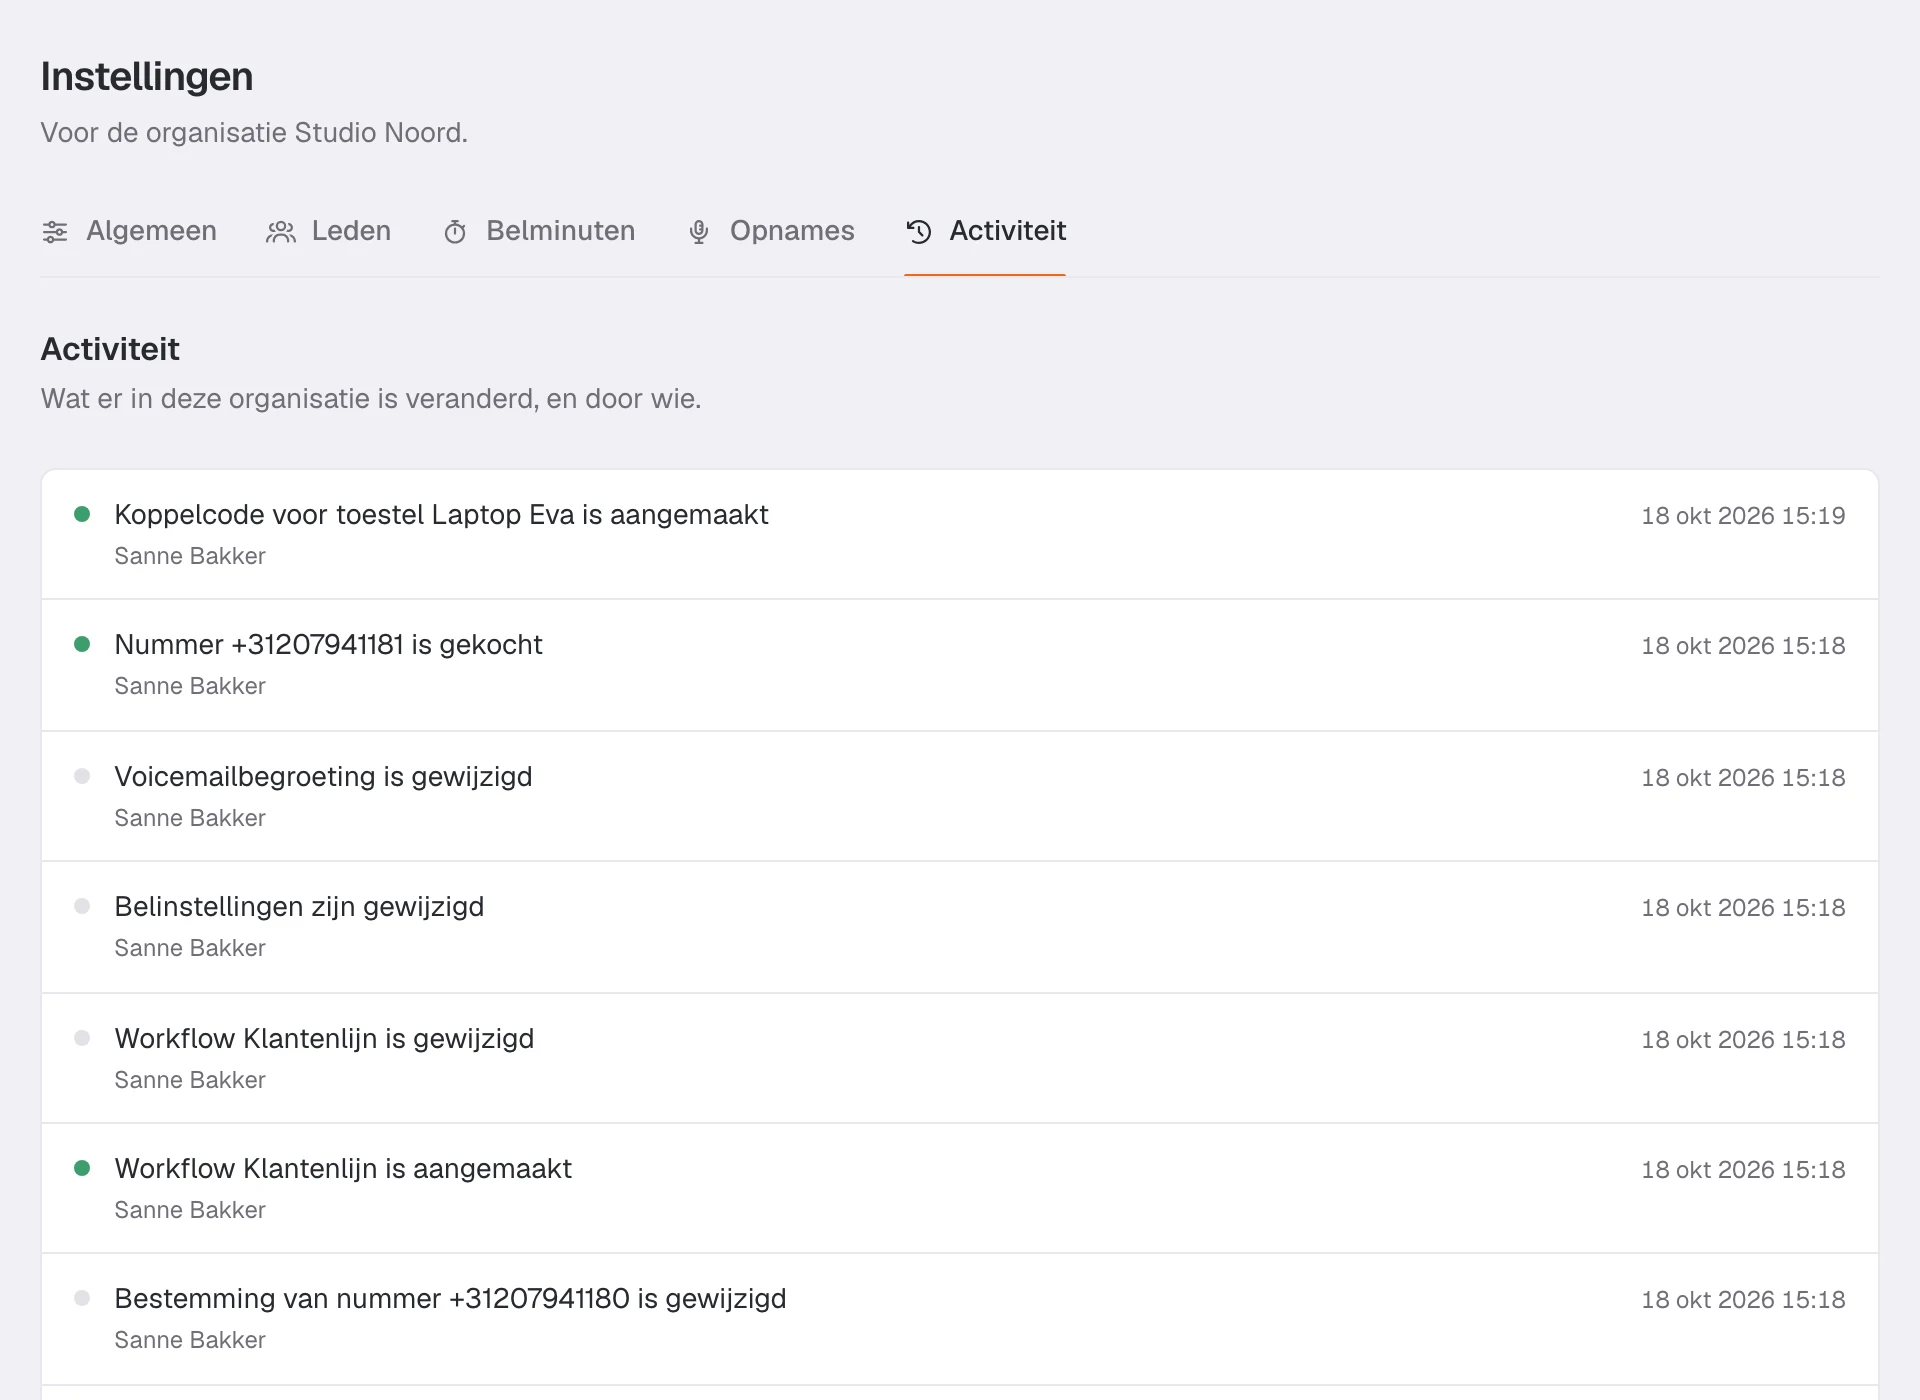
Task: Click the stopwatch icon beside Belminuten
Action: (455, 232)
